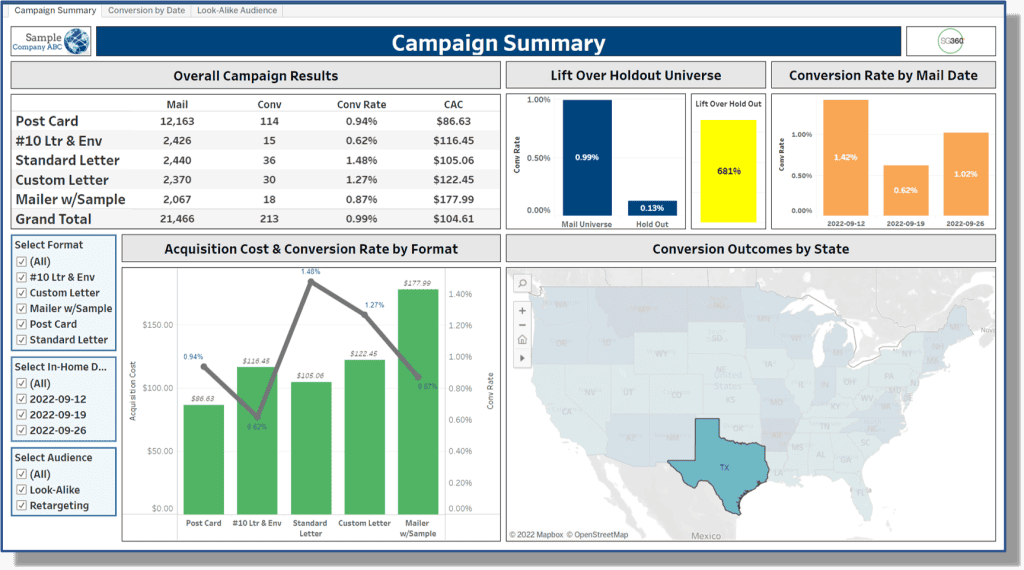Viewport: 1024px width, 570px height.
Task: Toggle (All) under Select Audience
Action: point(22,475)
